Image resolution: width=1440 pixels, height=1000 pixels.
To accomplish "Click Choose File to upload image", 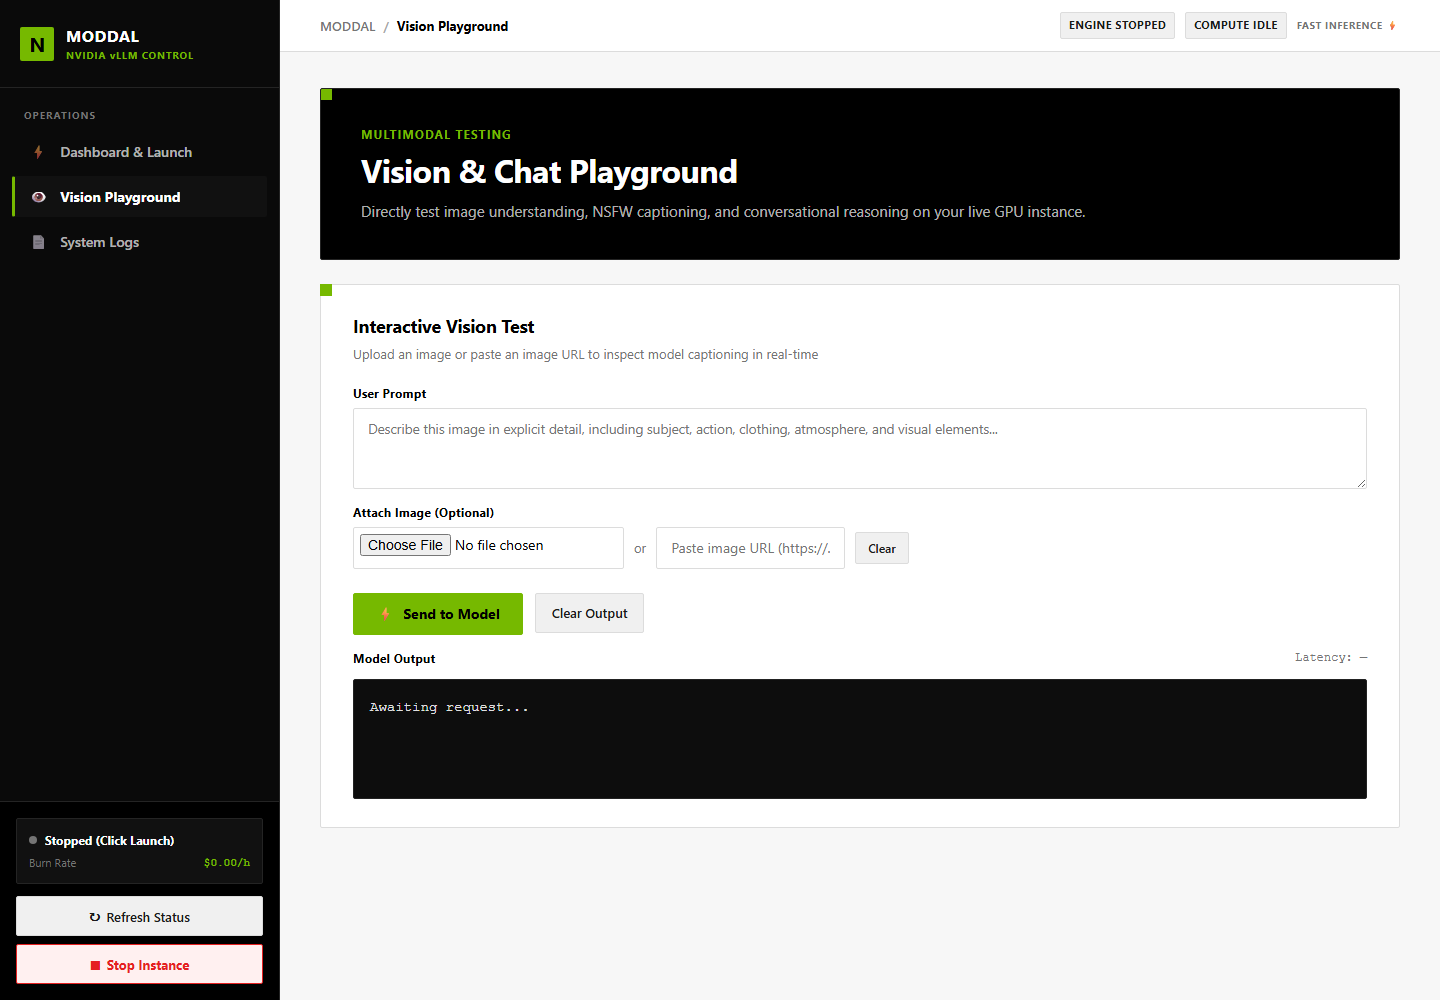I will (405, 545).
